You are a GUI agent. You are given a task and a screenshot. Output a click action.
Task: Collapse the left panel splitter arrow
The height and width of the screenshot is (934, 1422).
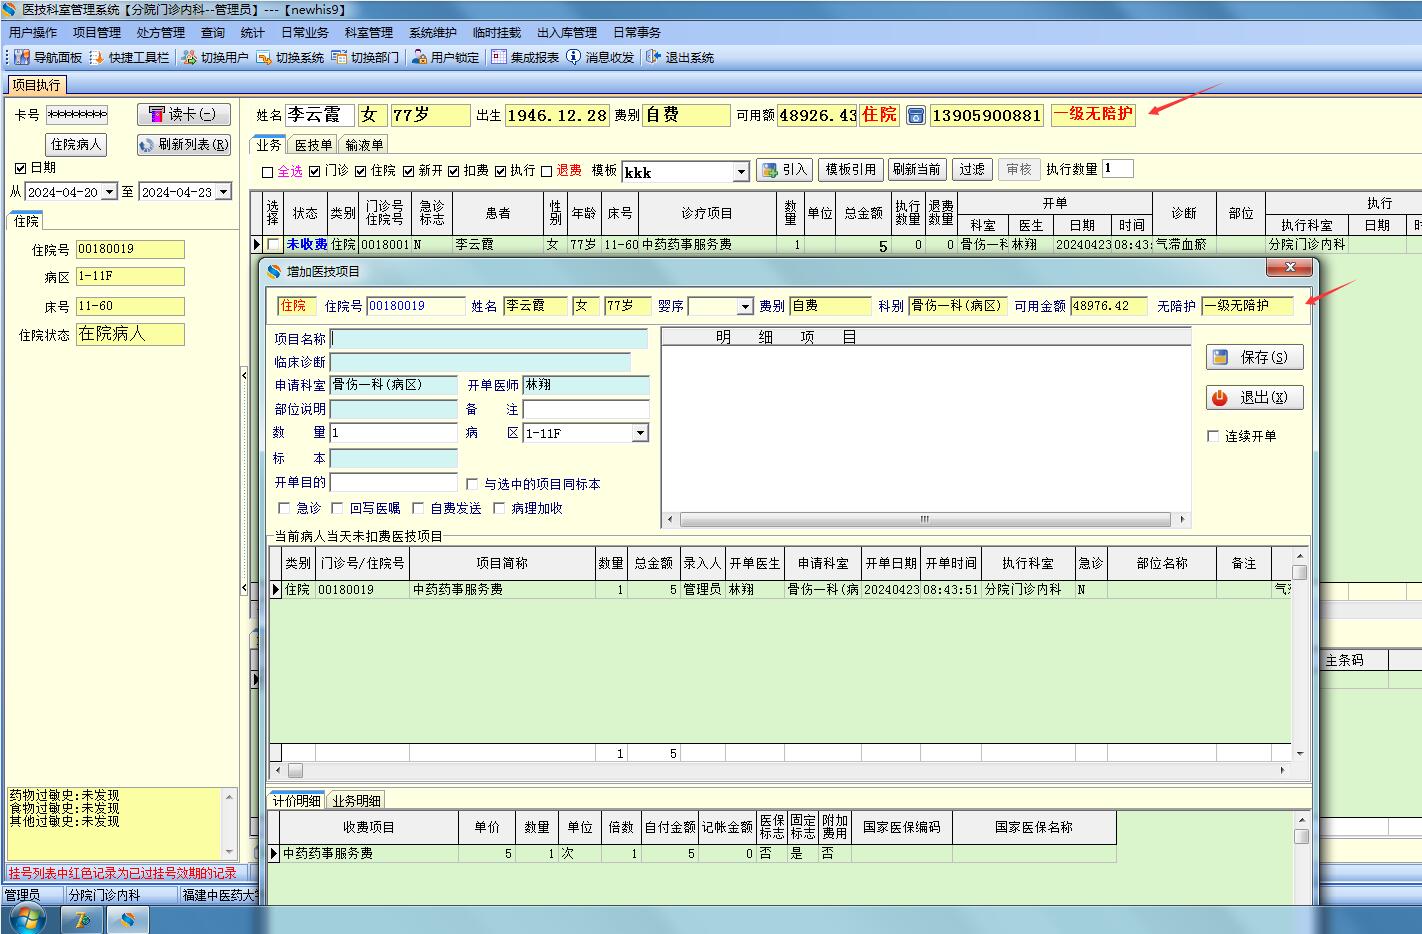point(244,375)
